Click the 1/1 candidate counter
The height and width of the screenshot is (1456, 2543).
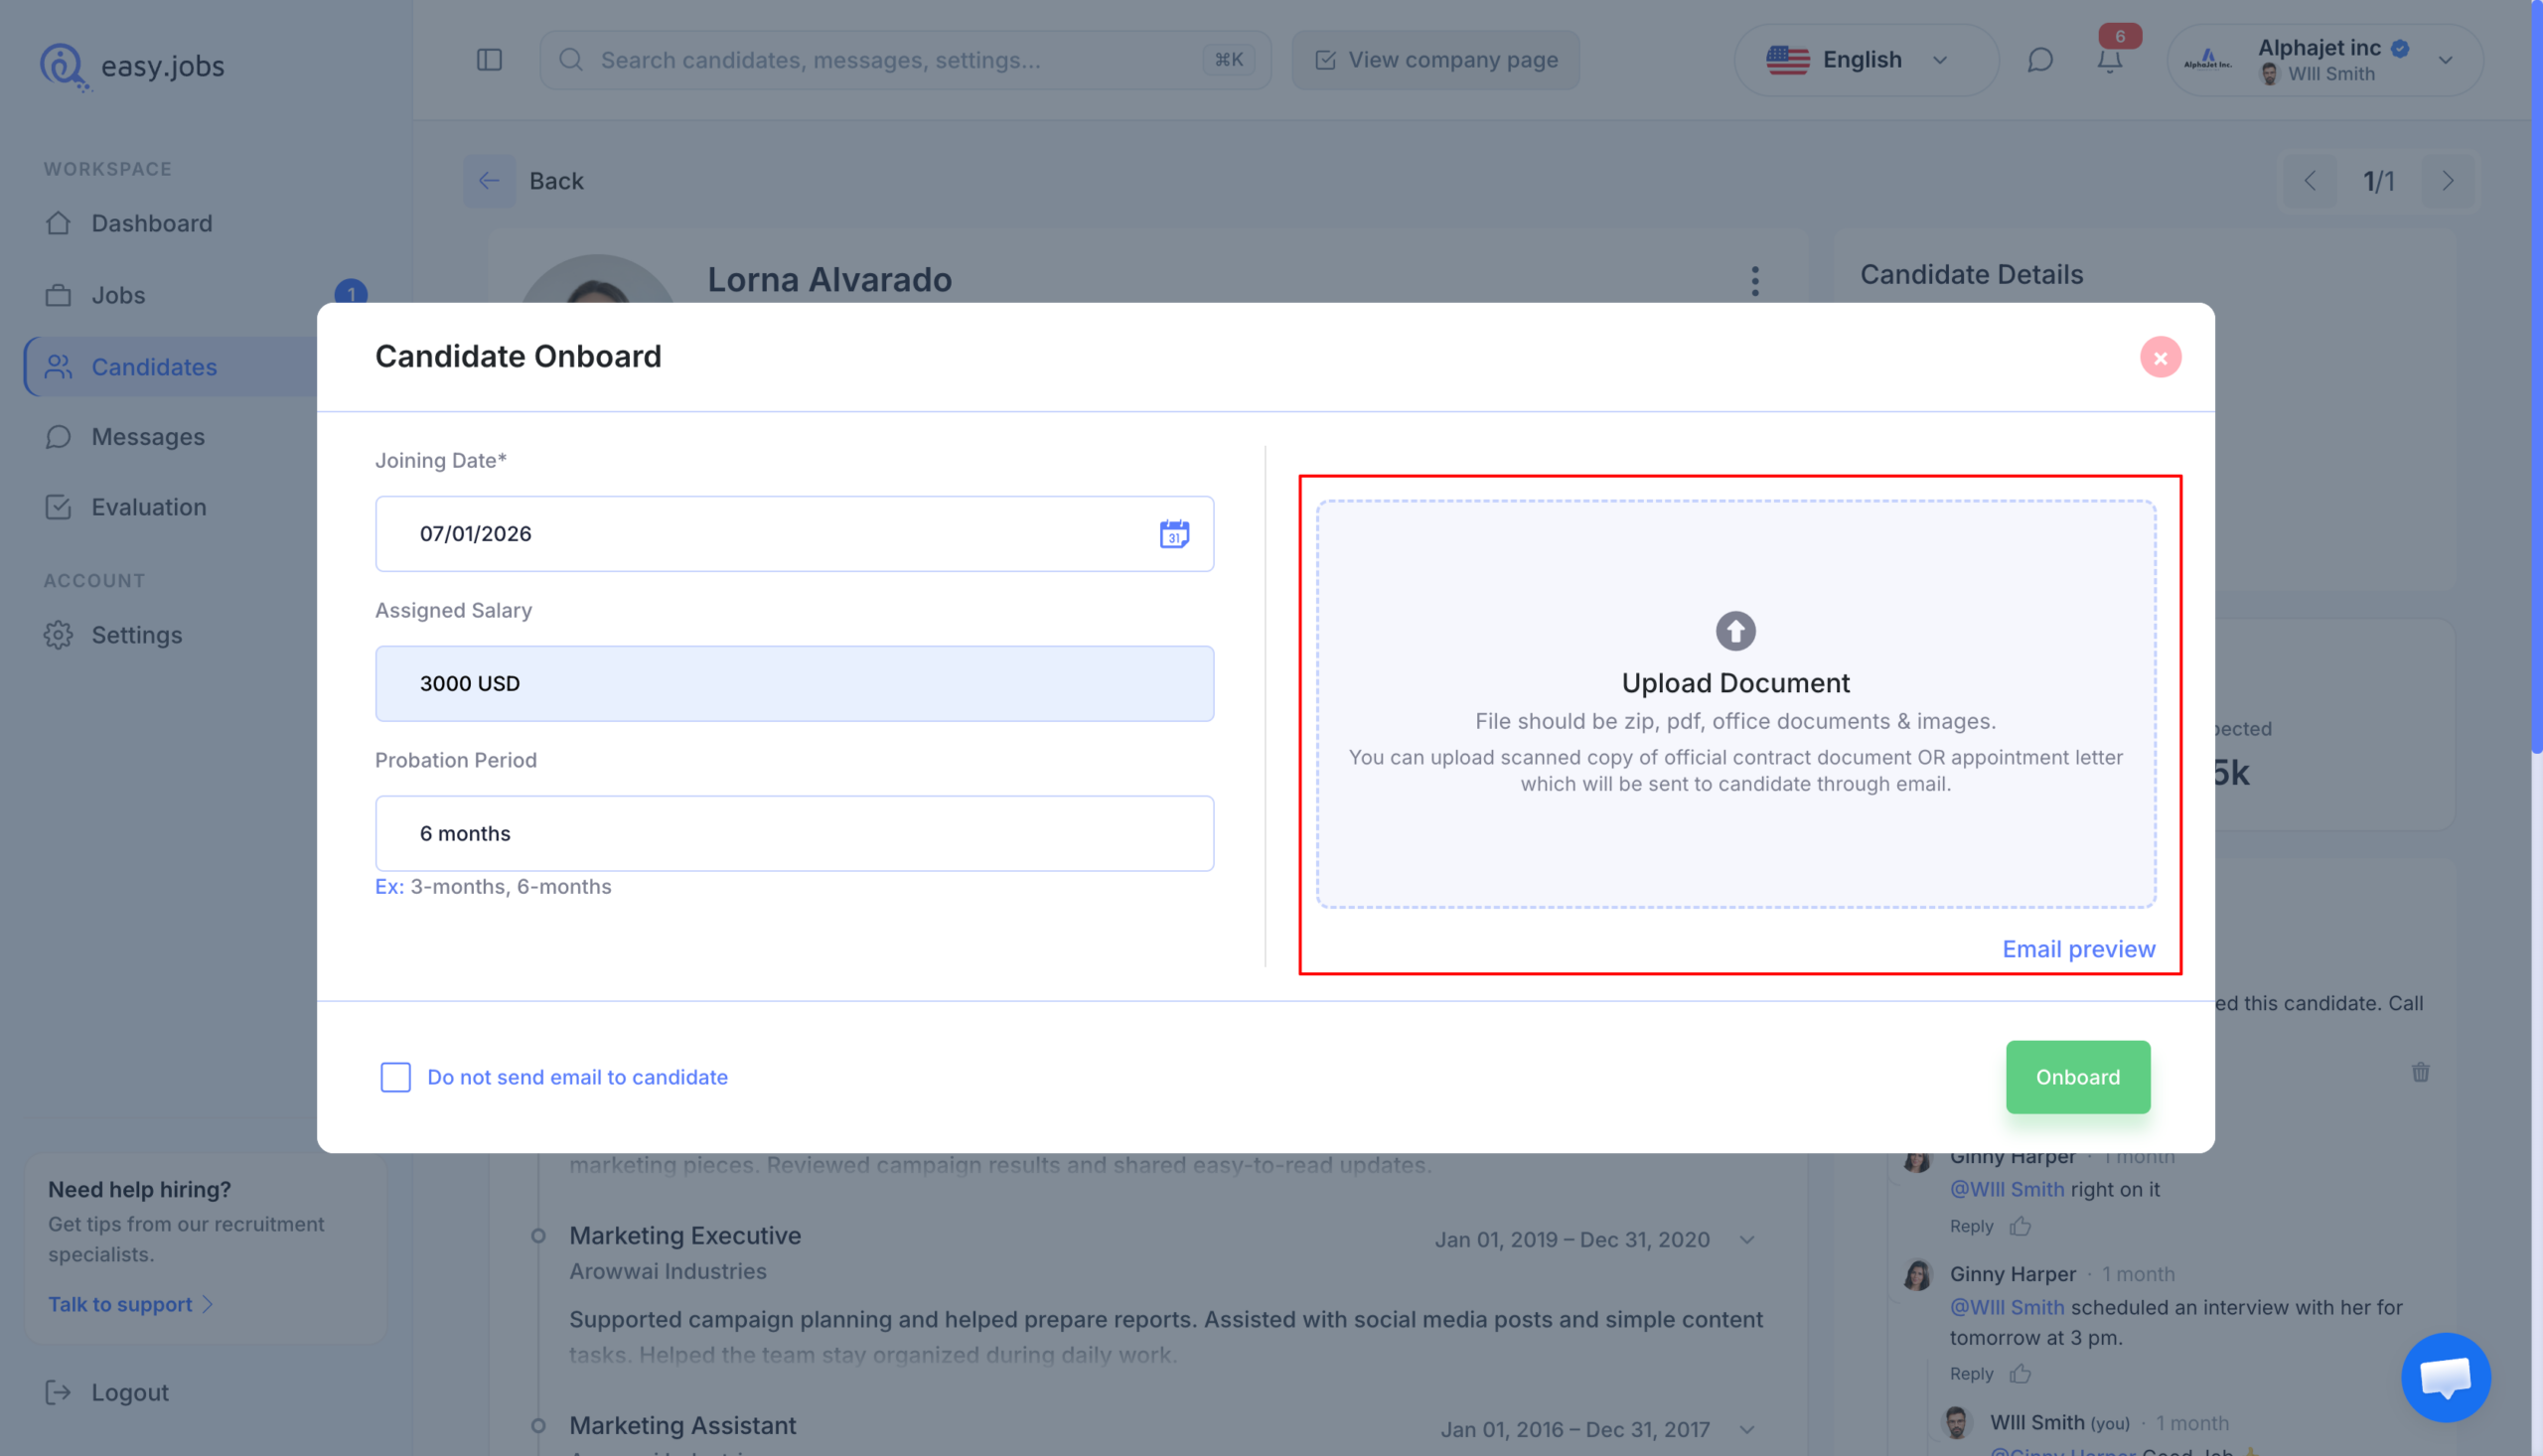coord(2377,181)
